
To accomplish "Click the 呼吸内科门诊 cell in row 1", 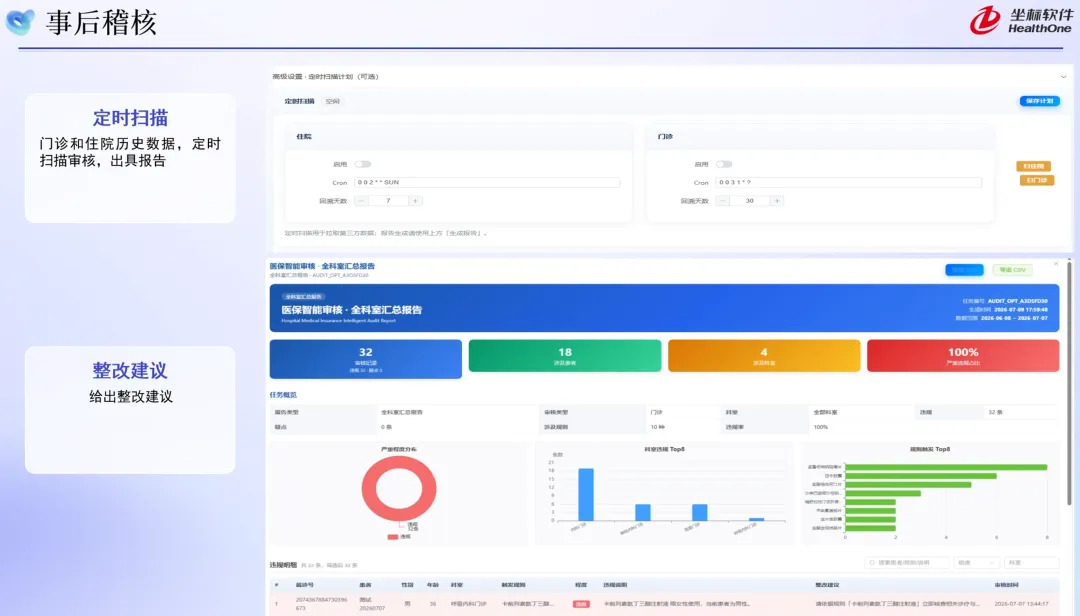I will click(x=468, y=604).
